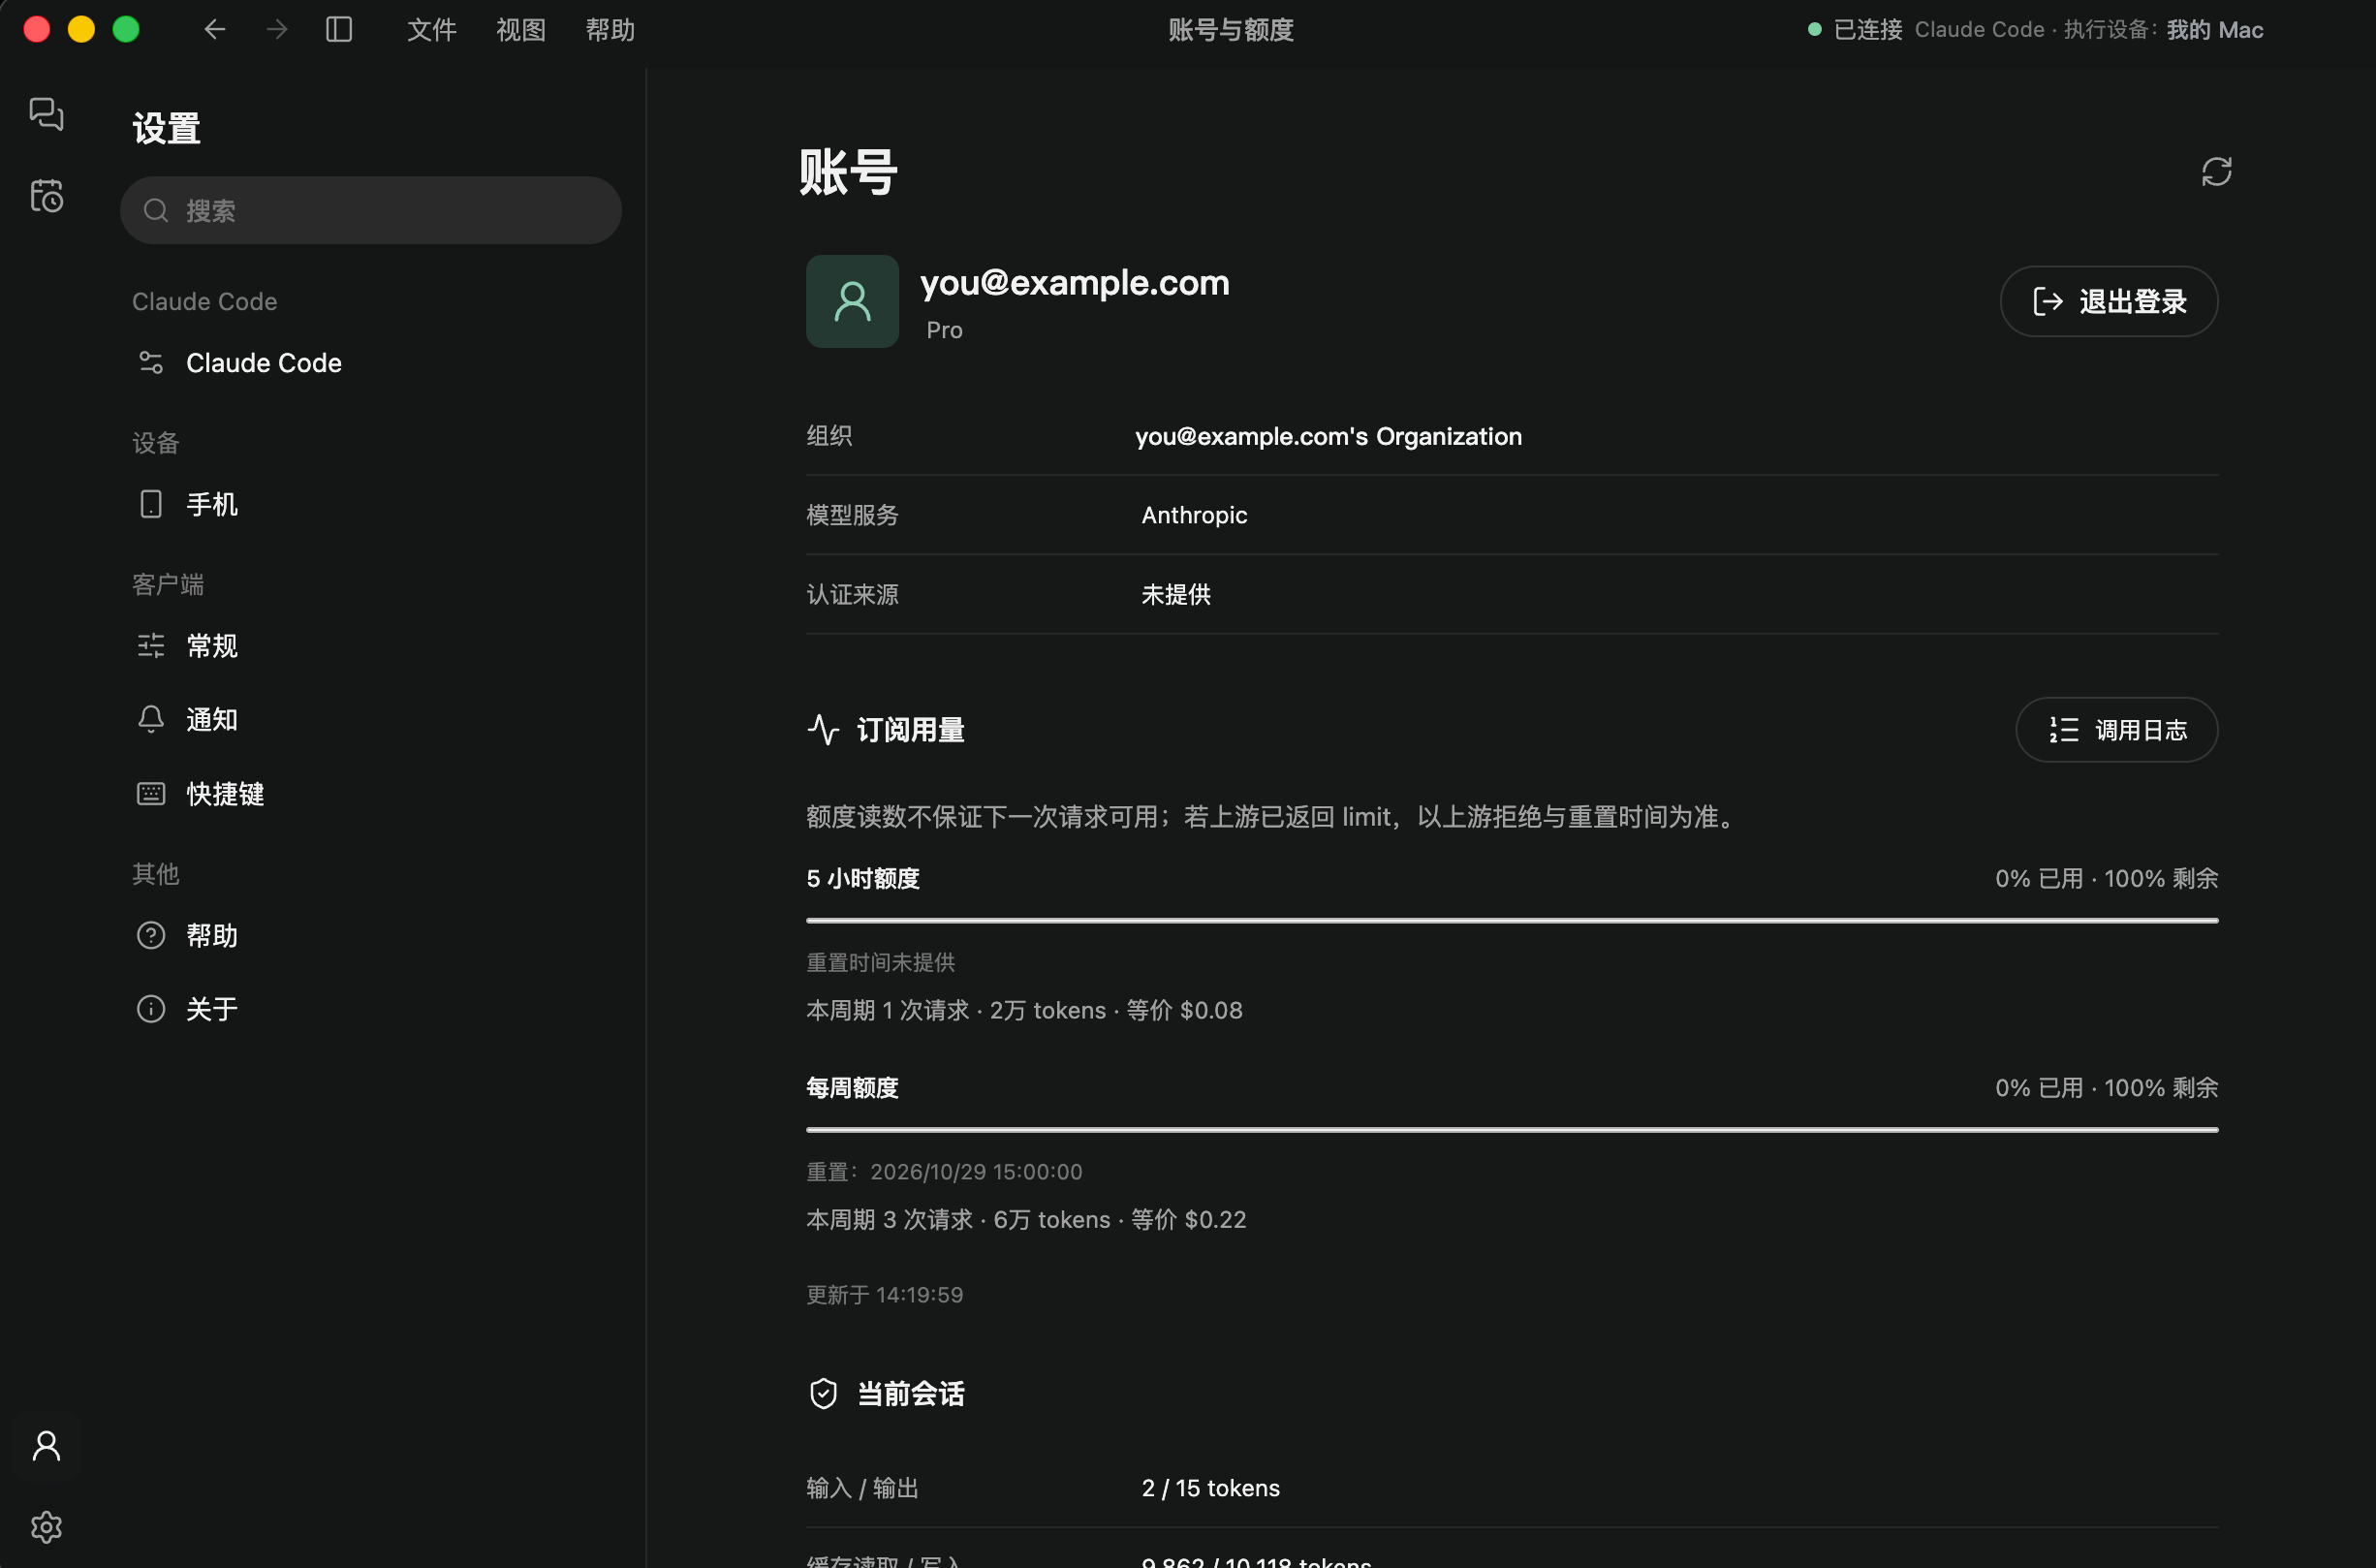Open the 文件 menu
The width and height of the screenshot is (2376, 1568).
(x=432, y=30)
